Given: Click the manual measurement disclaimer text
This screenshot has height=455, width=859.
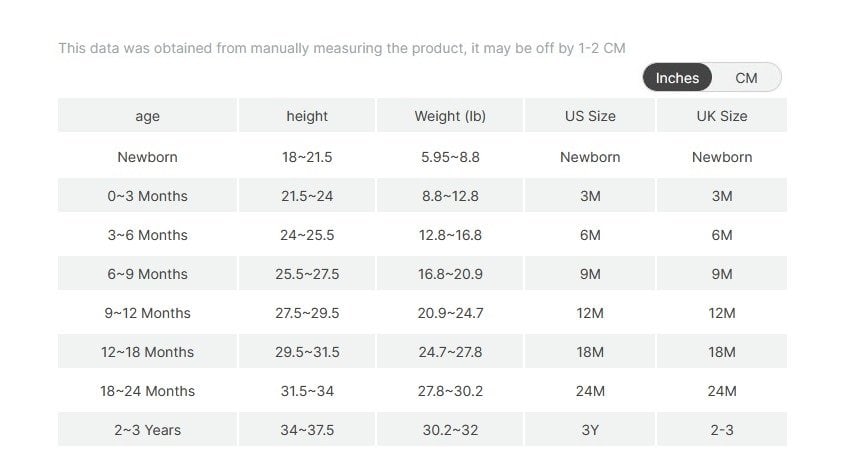Looking at the screenshot, I should click(341, 48).
